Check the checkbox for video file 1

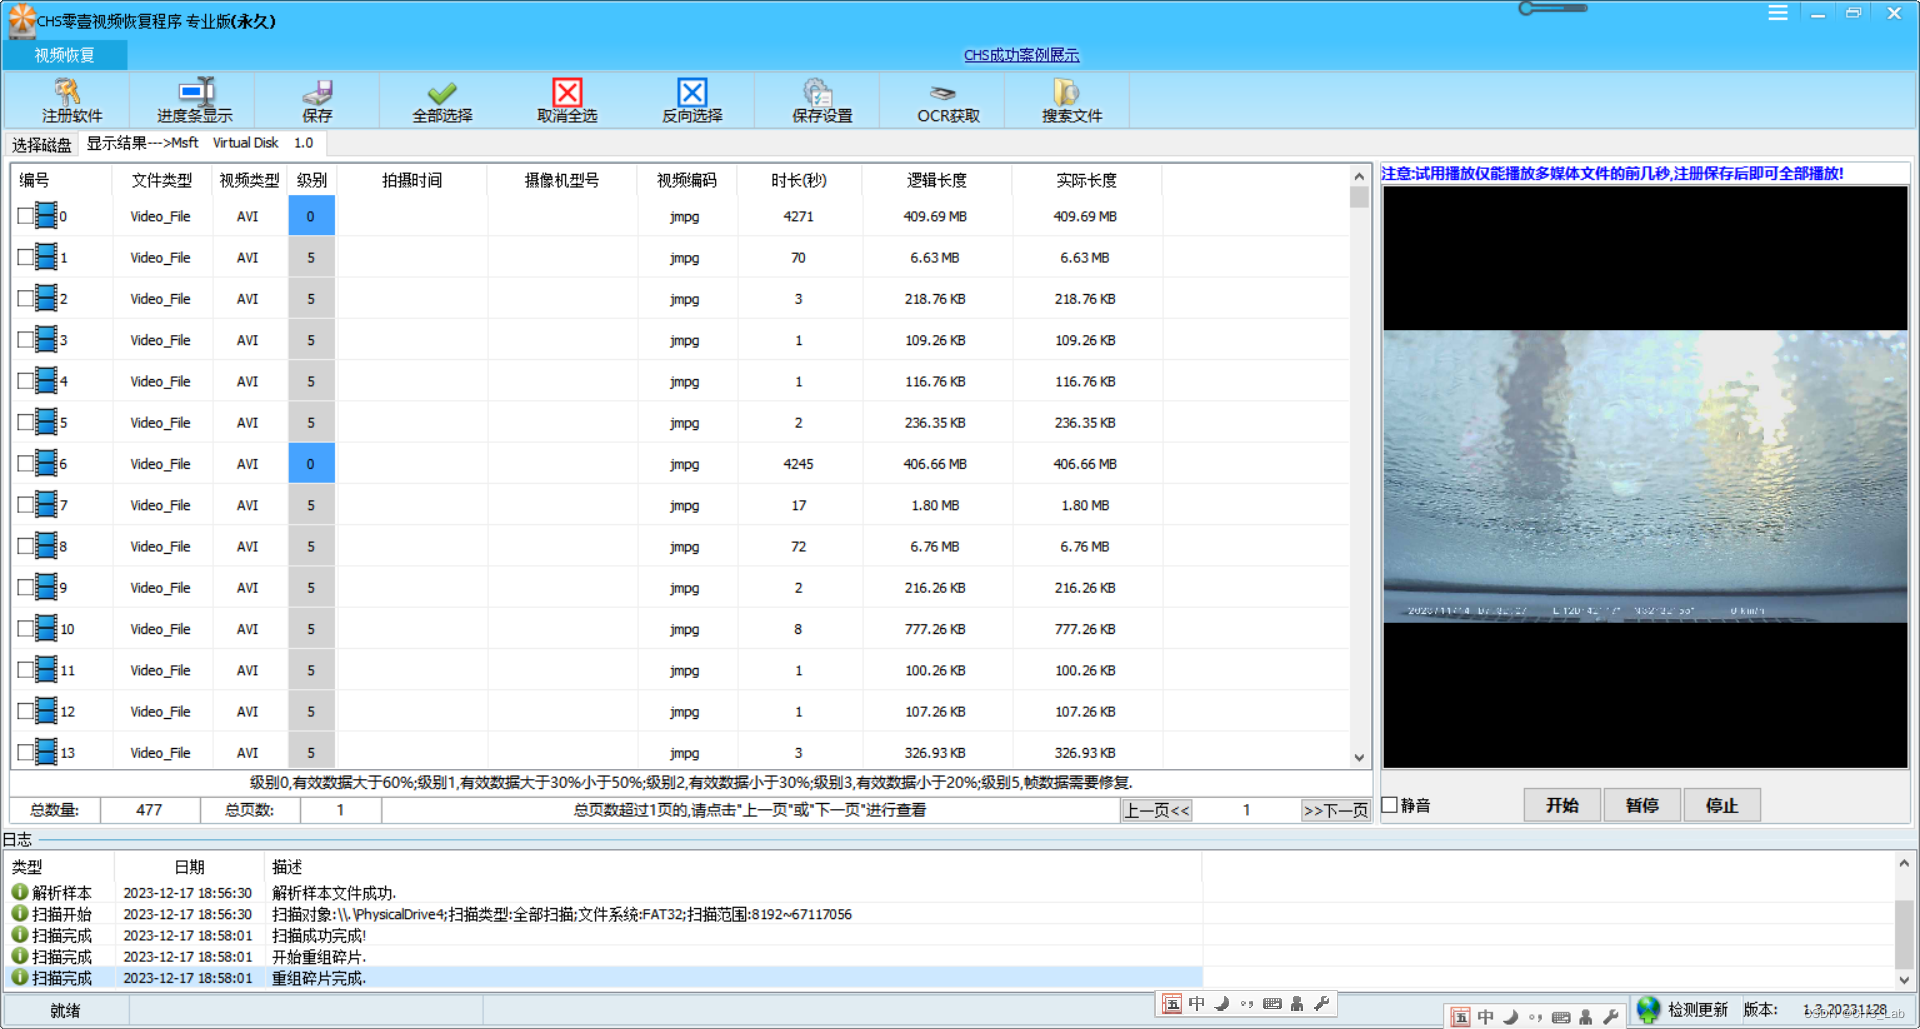[25, 257]
